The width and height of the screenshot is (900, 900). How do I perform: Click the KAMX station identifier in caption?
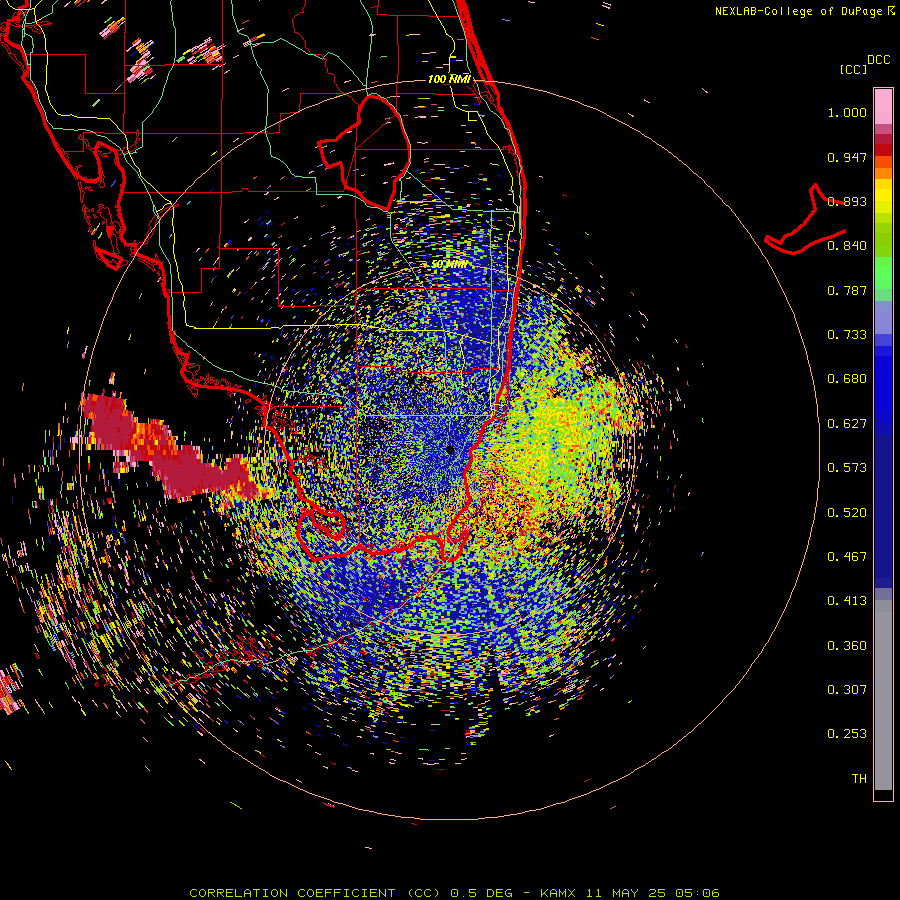560,893
